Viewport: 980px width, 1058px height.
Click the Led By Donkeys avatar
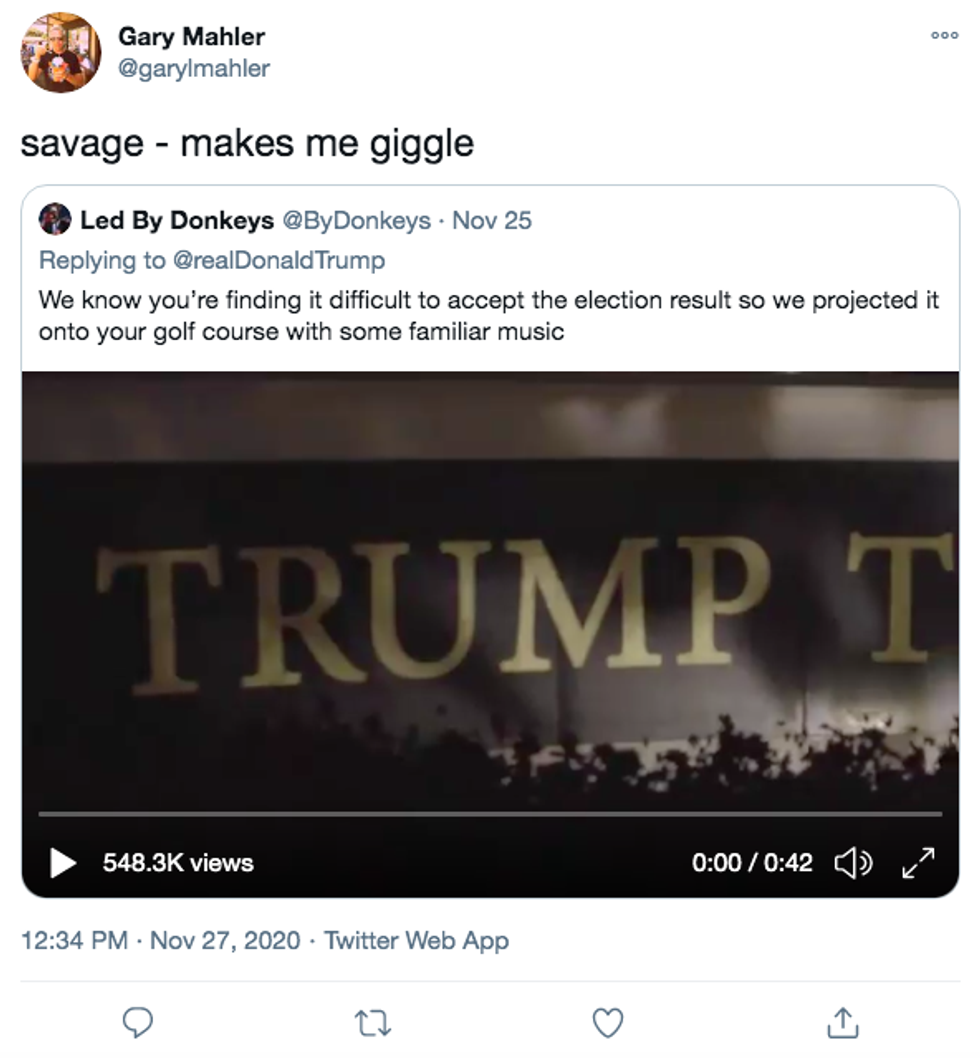55,220
